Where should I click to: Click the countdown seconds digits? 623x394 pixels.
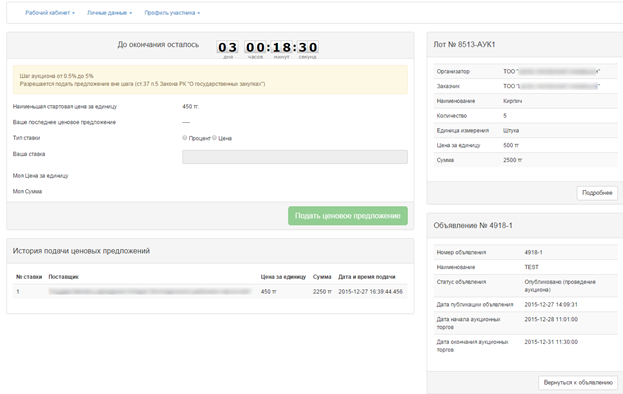click(x=308, y=47)
